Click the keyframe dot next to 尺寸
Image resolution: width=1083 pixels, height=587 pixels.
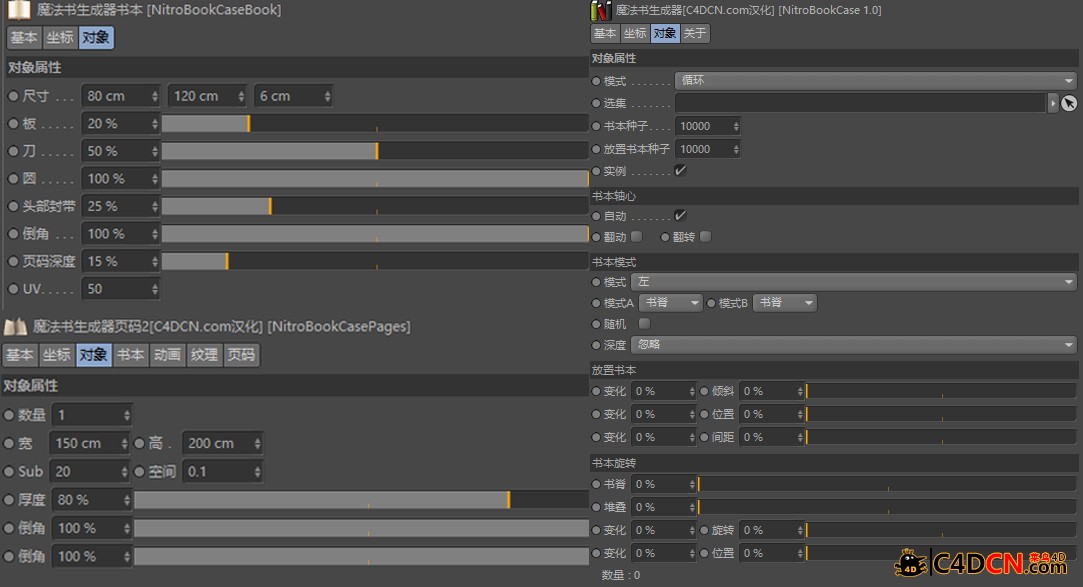tap(13, 96)
